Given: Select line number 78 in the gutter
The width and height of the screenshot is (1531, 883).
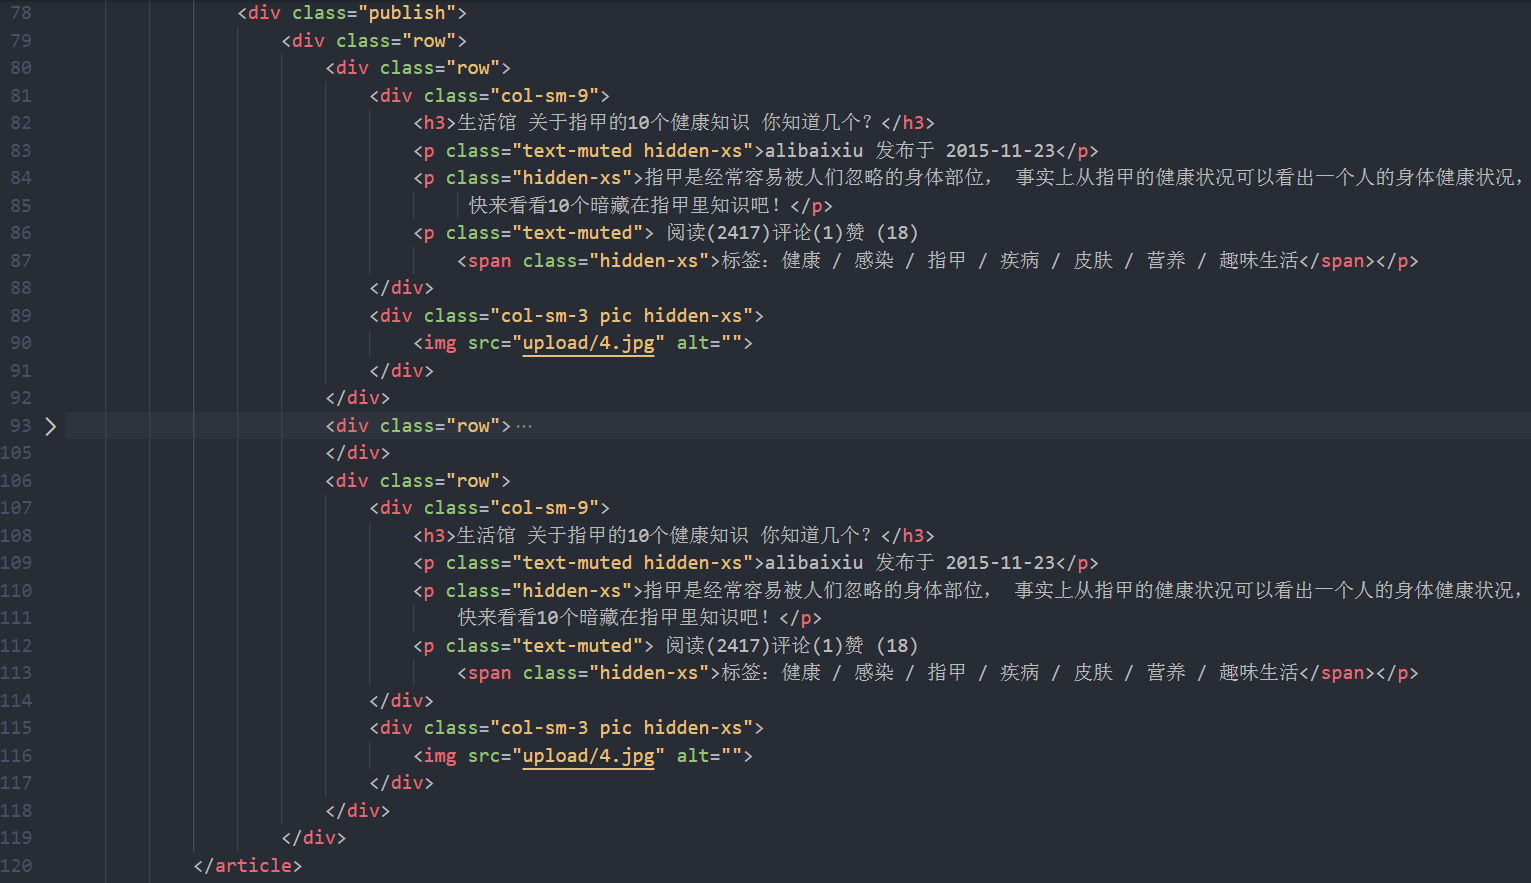Looking at the screenshot, I should [x=21, y=13].
